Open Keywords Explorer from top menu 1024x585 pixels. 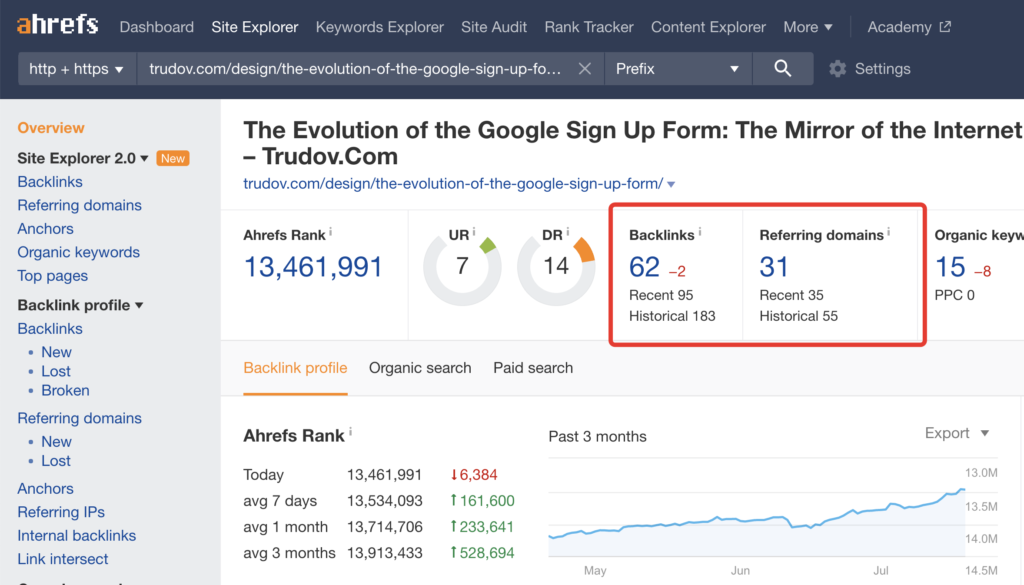coord(380,27)
